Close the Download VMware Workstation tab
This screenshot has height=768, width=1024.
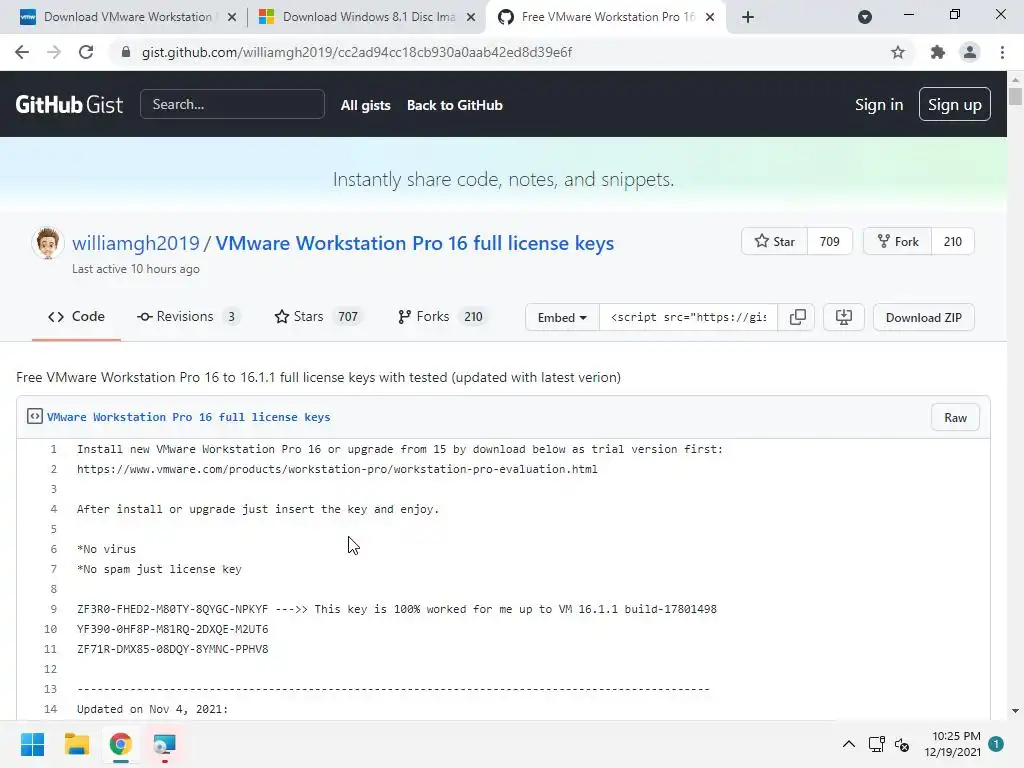click(x=232, y=17)
